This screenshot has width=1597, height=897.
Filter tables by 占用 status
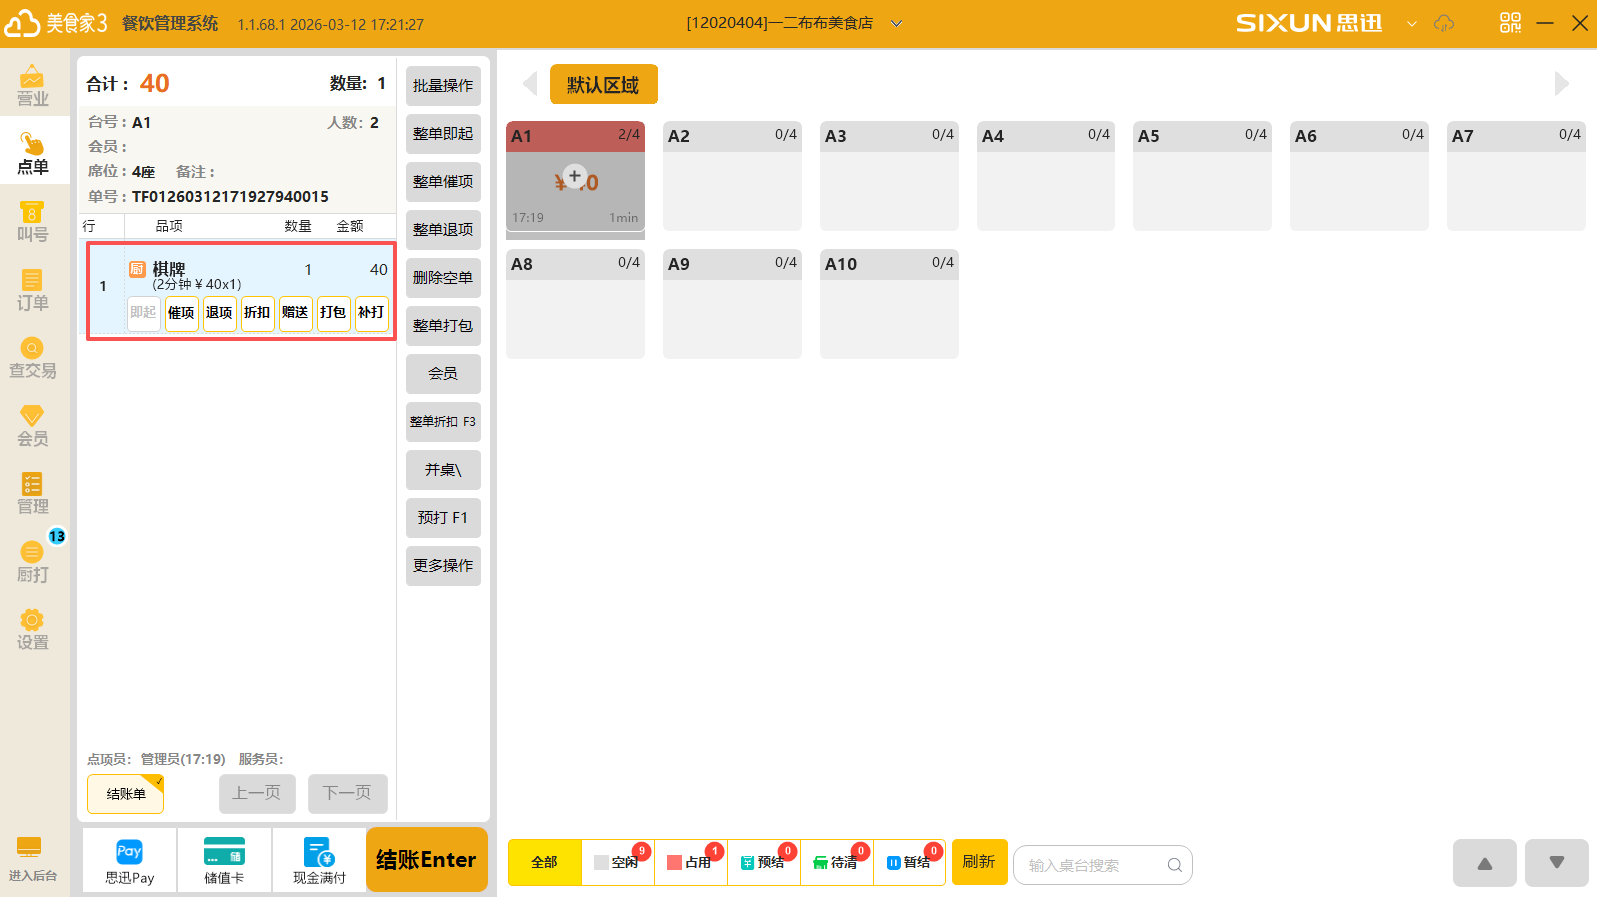coord(691,862)
